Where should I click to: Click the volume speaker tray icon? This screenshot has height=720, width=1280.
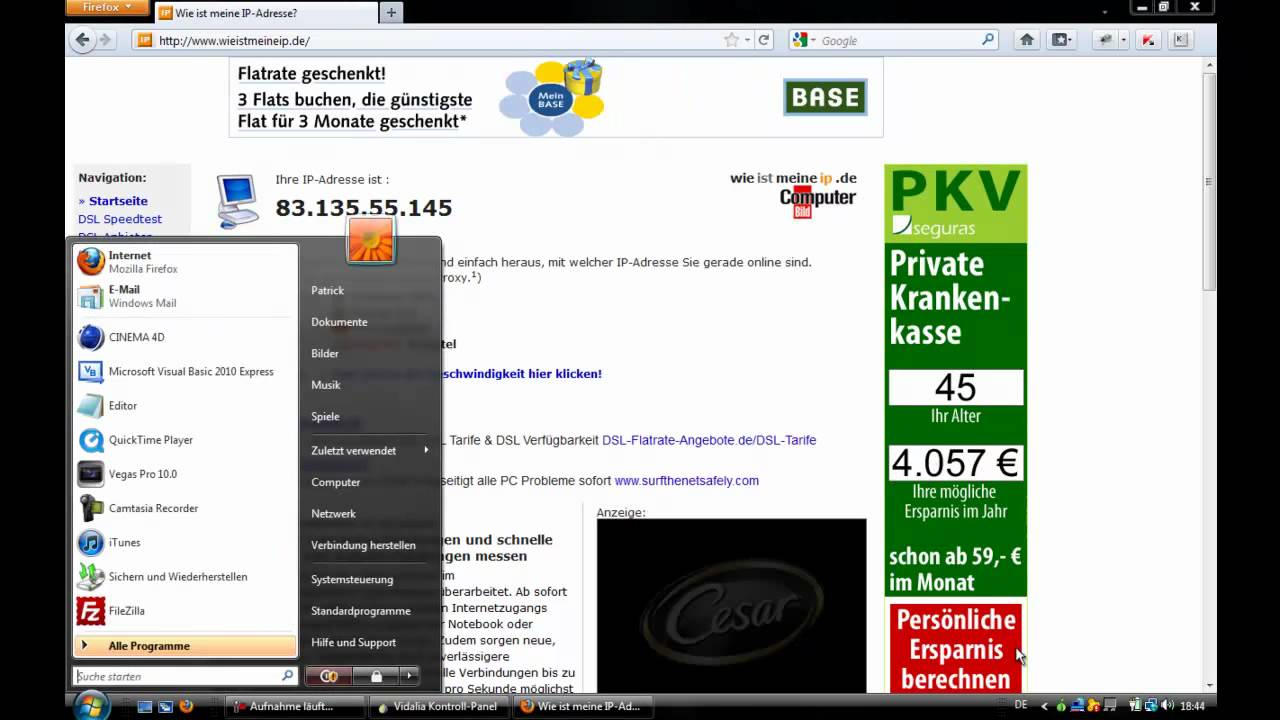pyautogui.click(x=1167, y=706)
